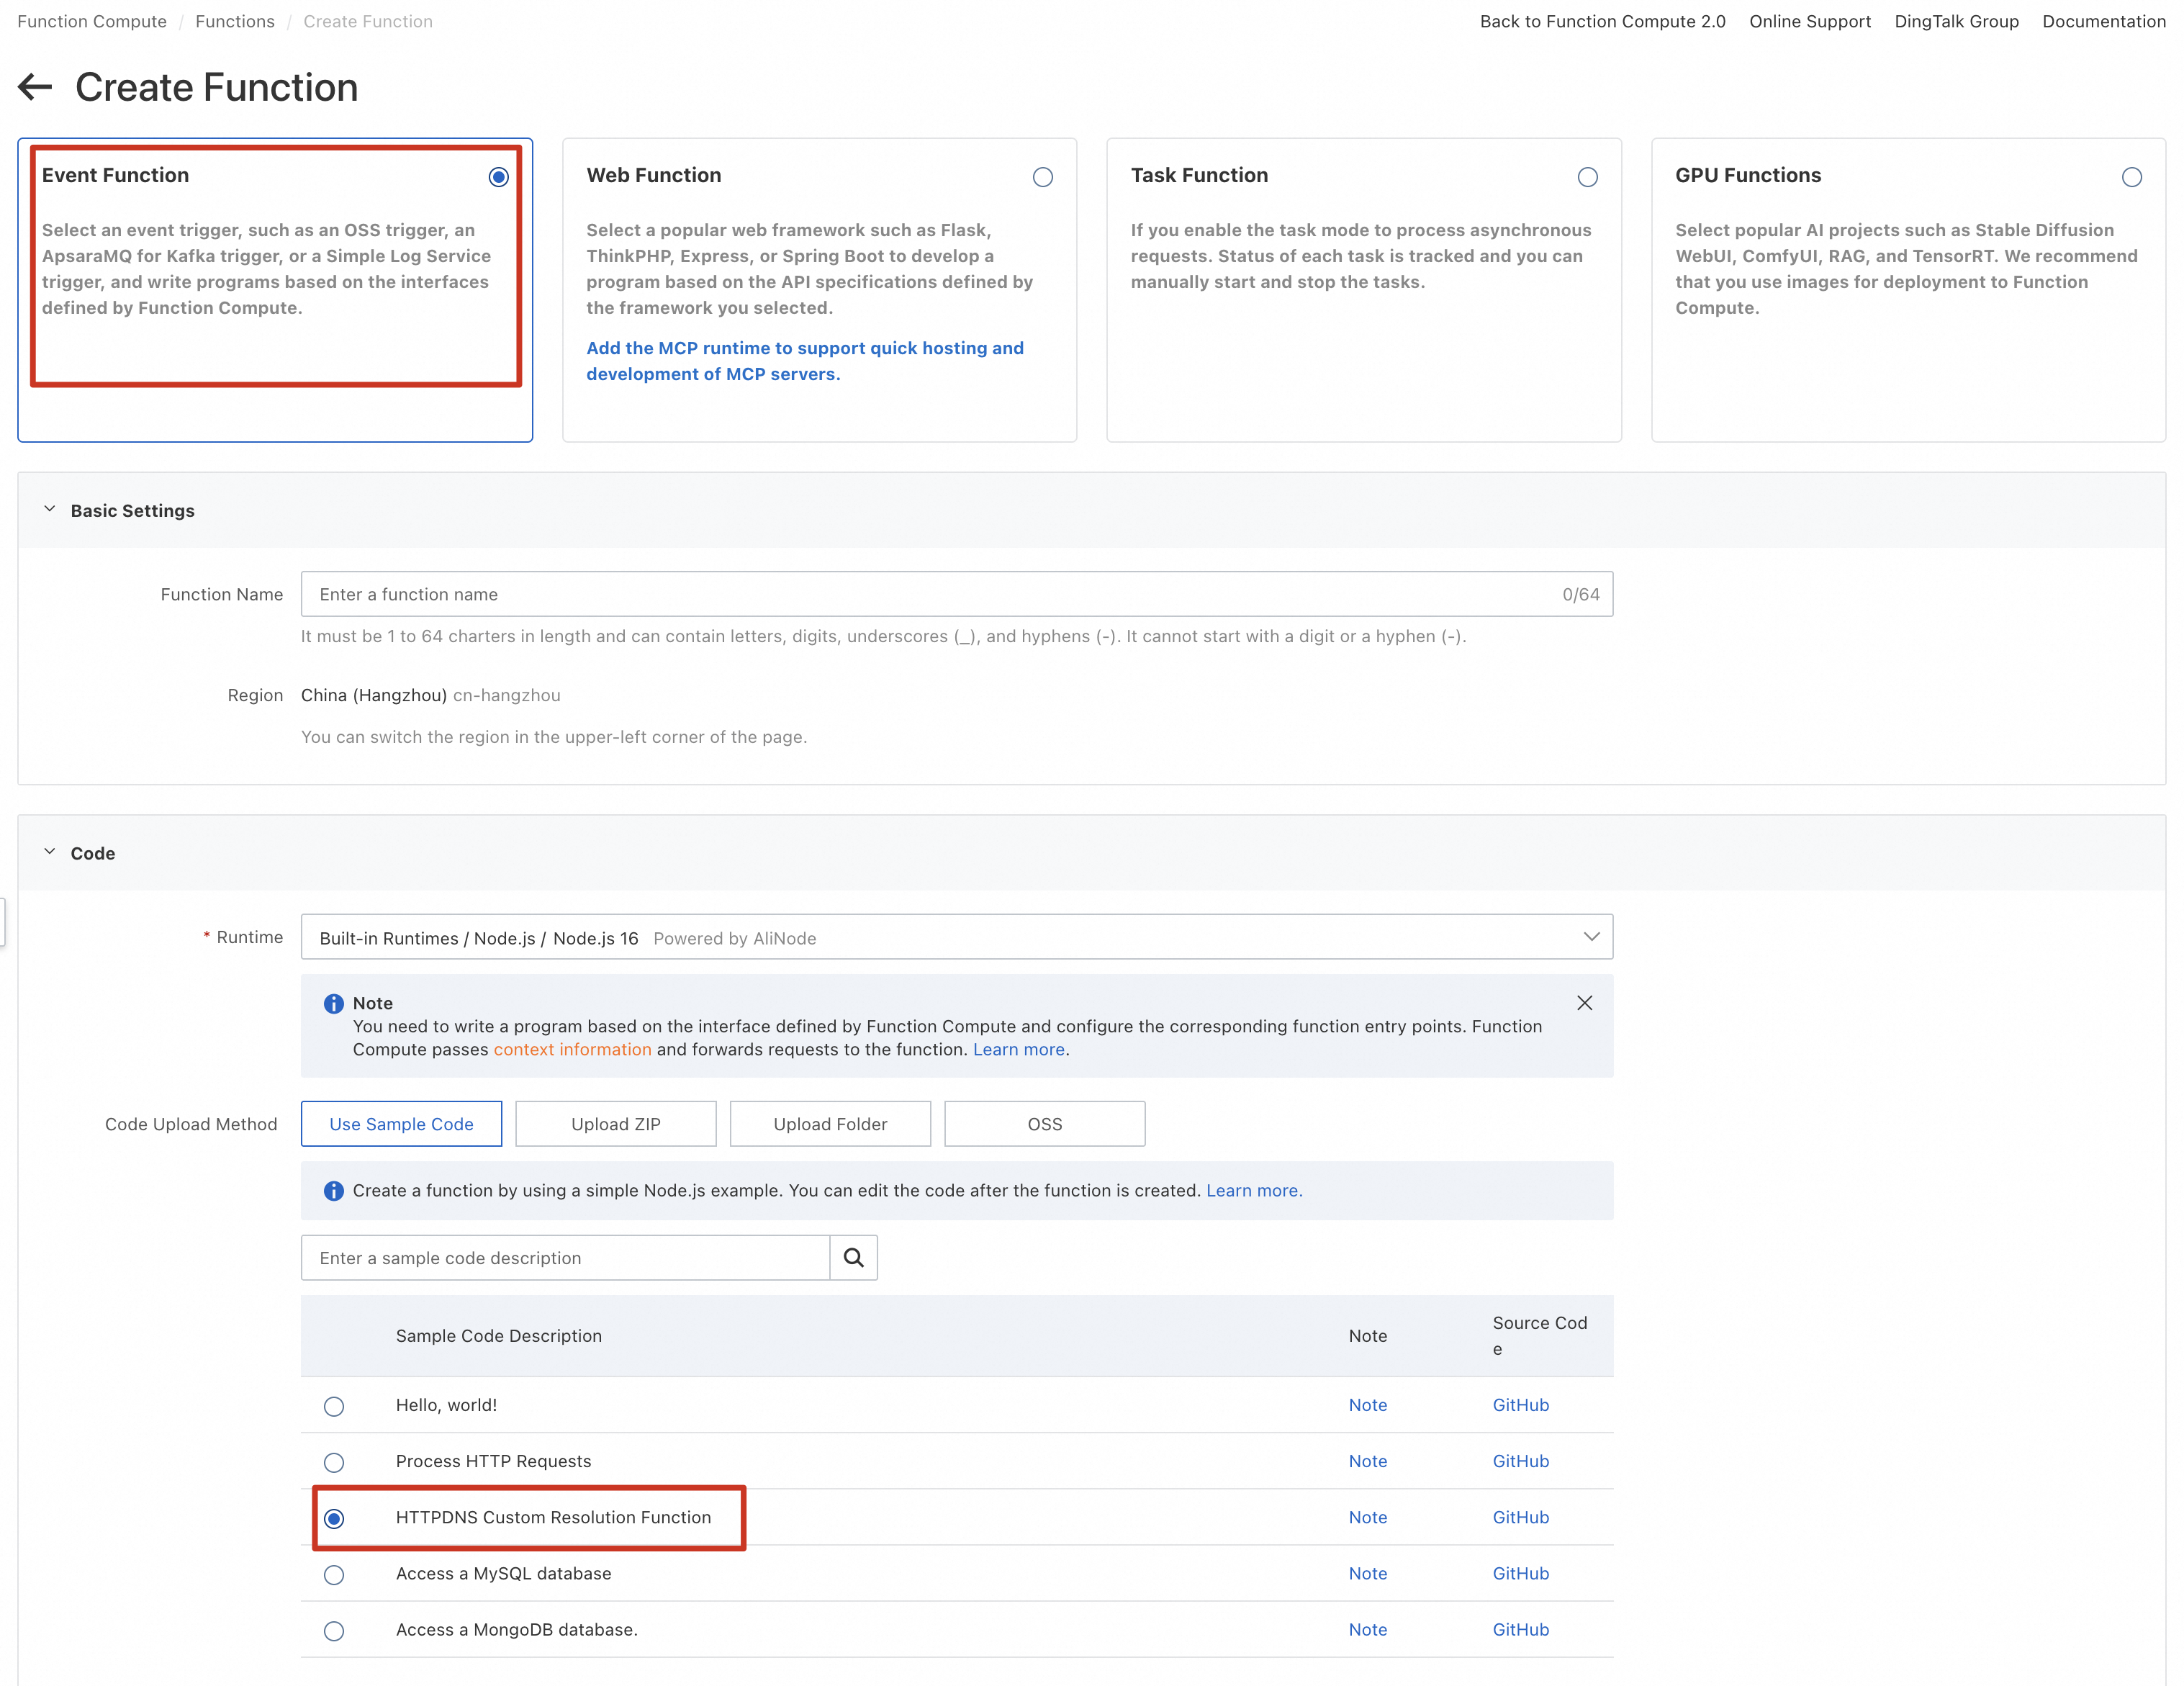The width and height of the screenshot is (2184, 1686).
Task: Select the GPU Functions radio button
Action: pos(2131,177)
